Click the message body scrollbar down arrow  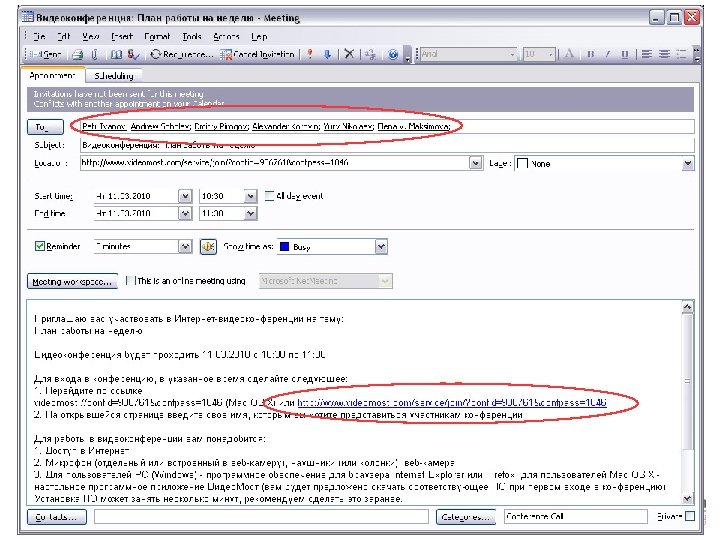687,498
